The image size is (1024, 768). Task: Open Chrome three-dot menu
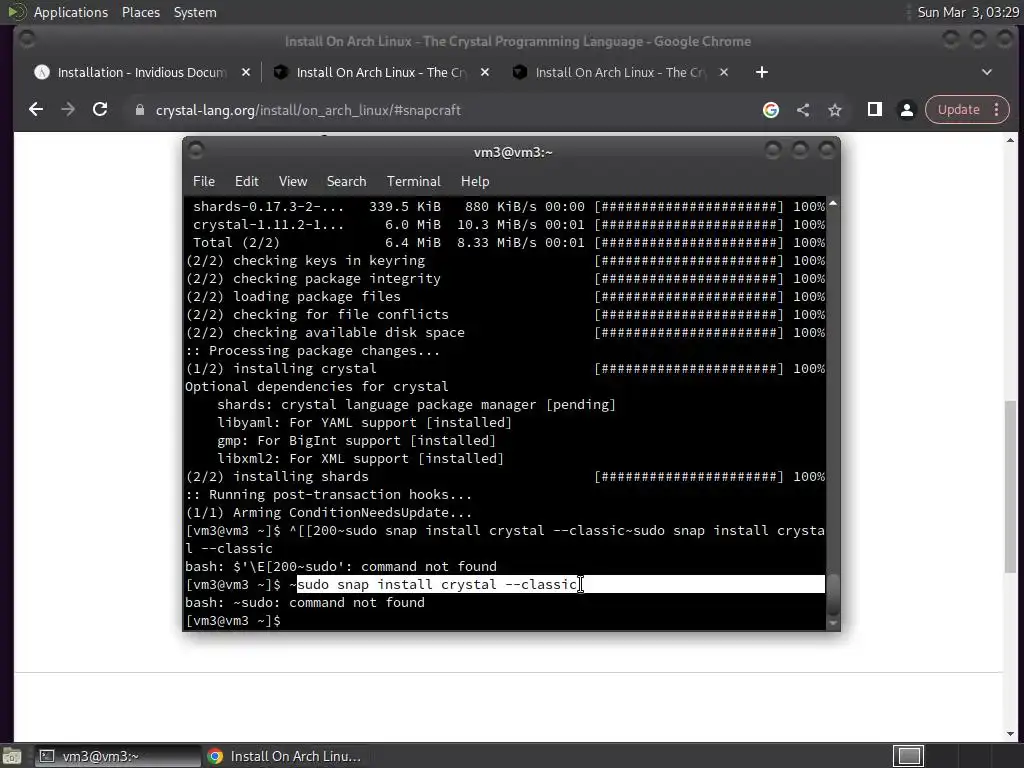click(x=997, y=110)
